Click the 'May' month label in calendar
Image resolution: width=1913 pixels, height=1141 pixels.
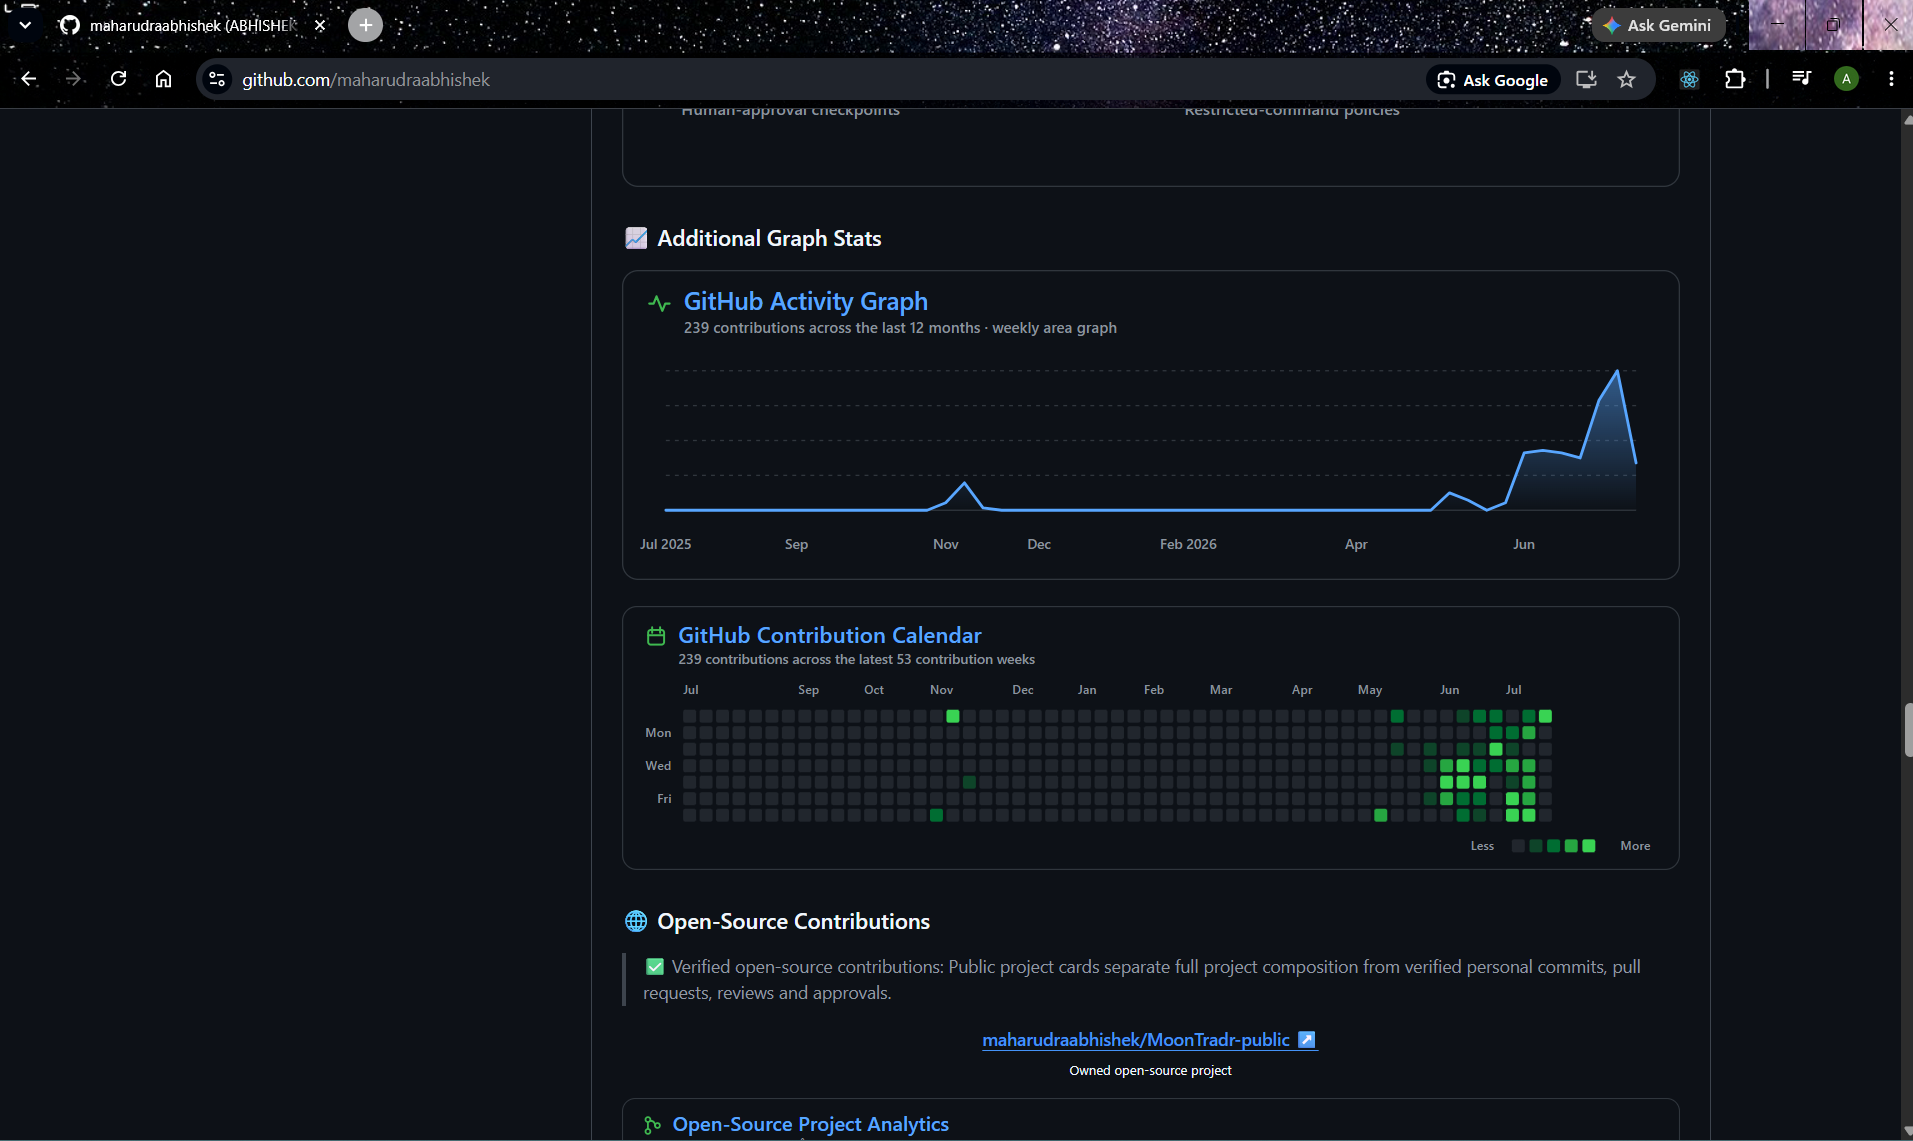click(x=1370, y=690)
